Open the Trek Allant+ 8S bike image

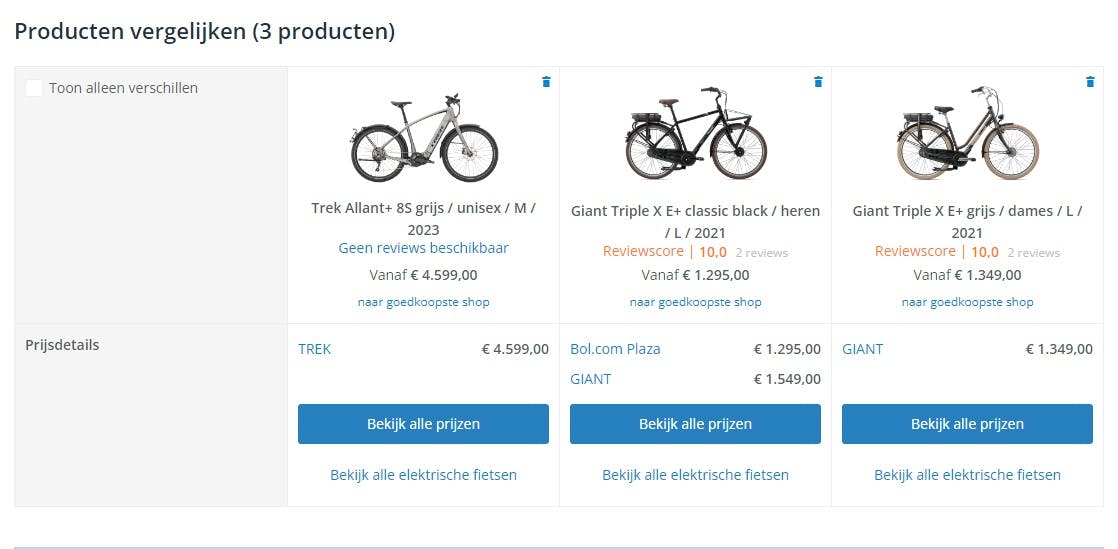[424, 137]
